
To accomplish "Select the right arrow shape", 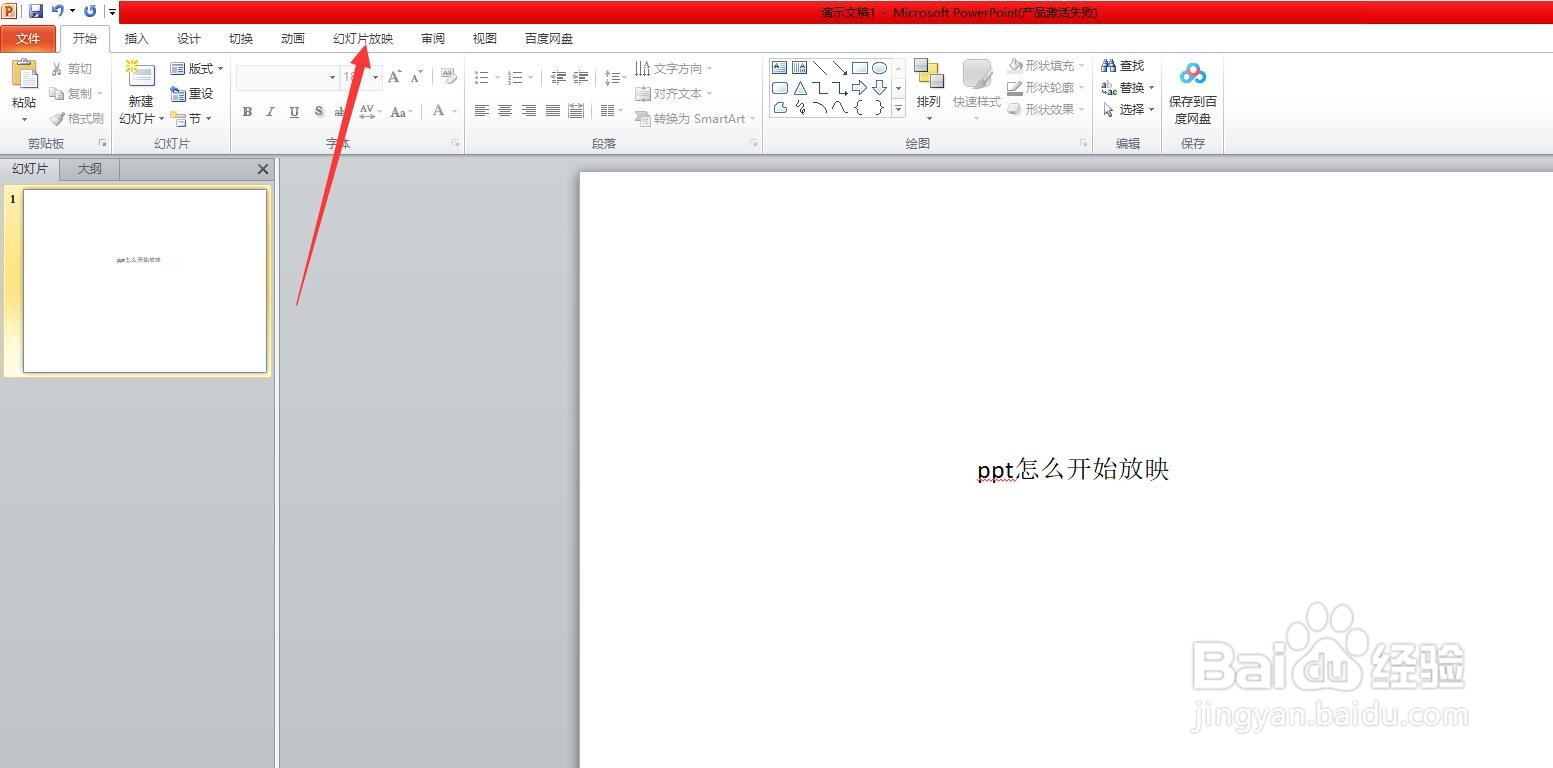I will coord(859,88).
